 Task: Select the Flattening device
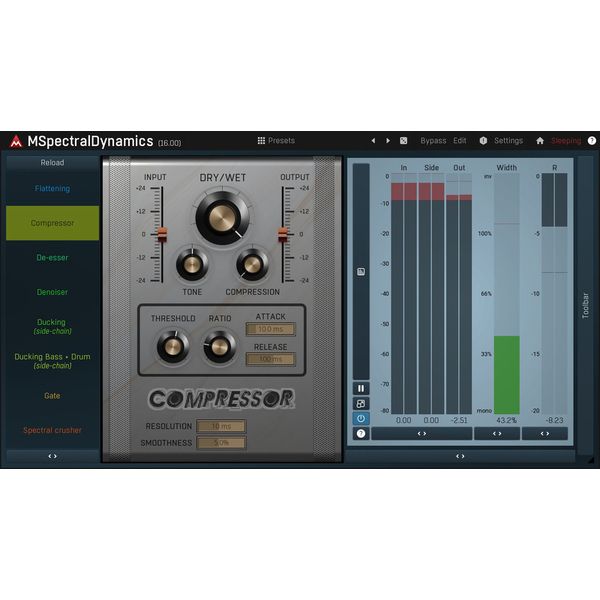pos(52,188)
